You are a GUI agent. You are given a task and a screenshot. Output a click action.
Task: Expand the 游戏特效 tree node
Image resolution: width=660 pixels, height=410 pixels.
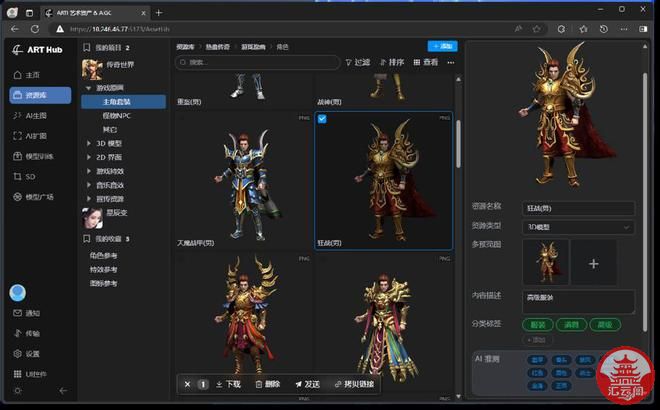point(88,171)
